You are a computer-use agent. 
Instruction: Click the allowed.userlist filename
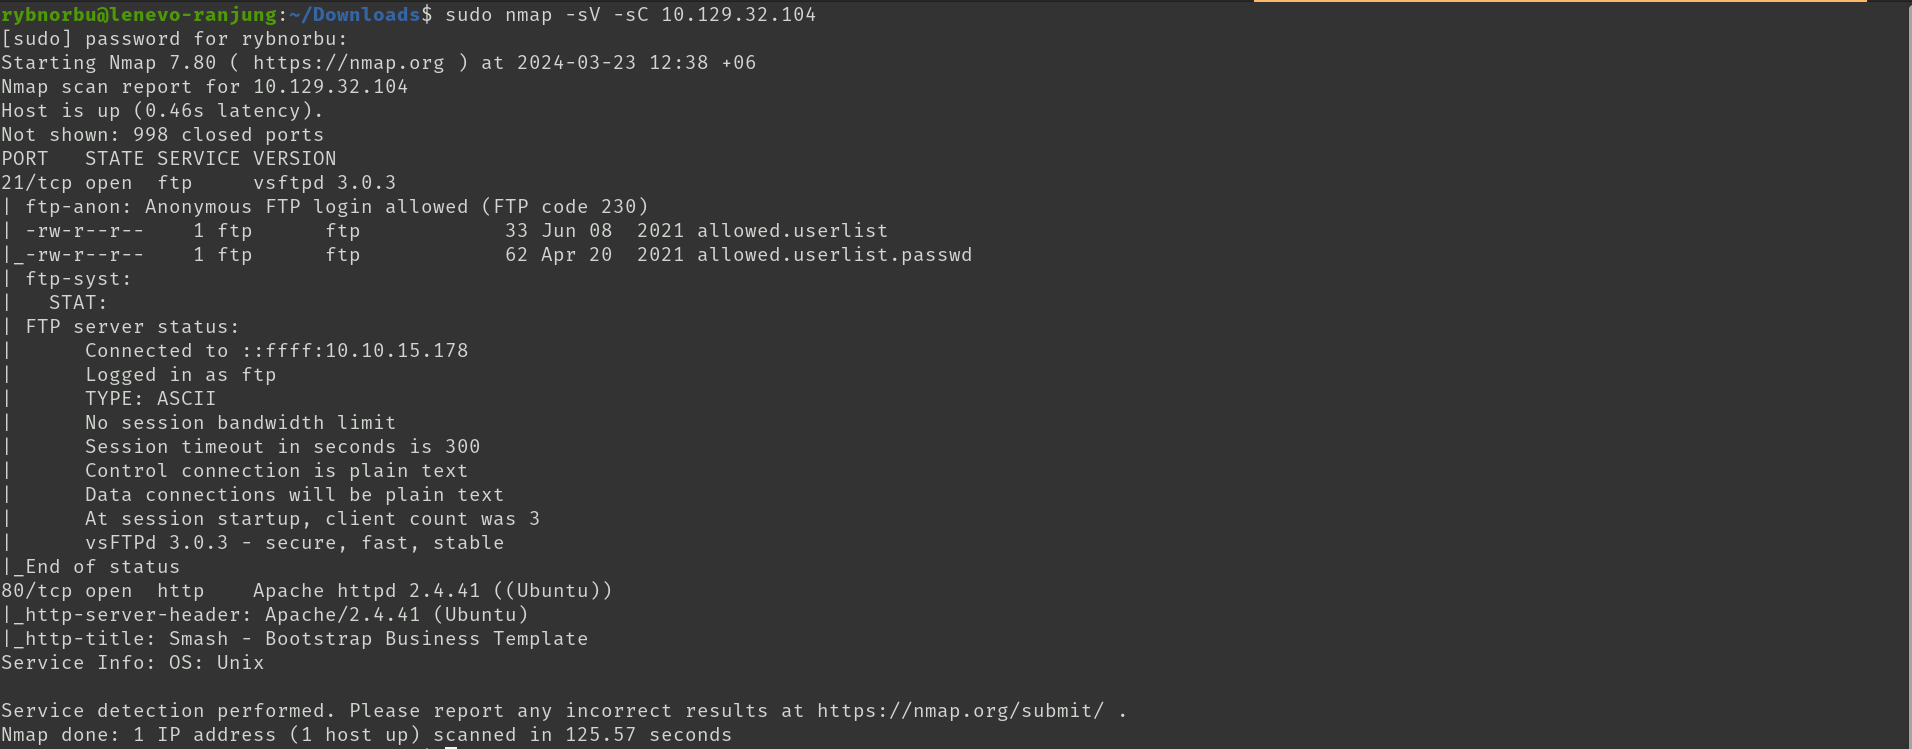click(792, 231)
